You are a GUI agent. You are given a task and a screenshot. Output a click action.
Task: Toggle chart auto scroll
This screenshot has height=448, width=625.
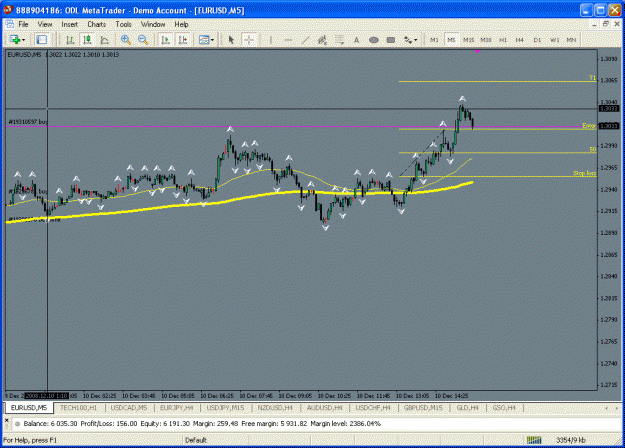(165, 40)
